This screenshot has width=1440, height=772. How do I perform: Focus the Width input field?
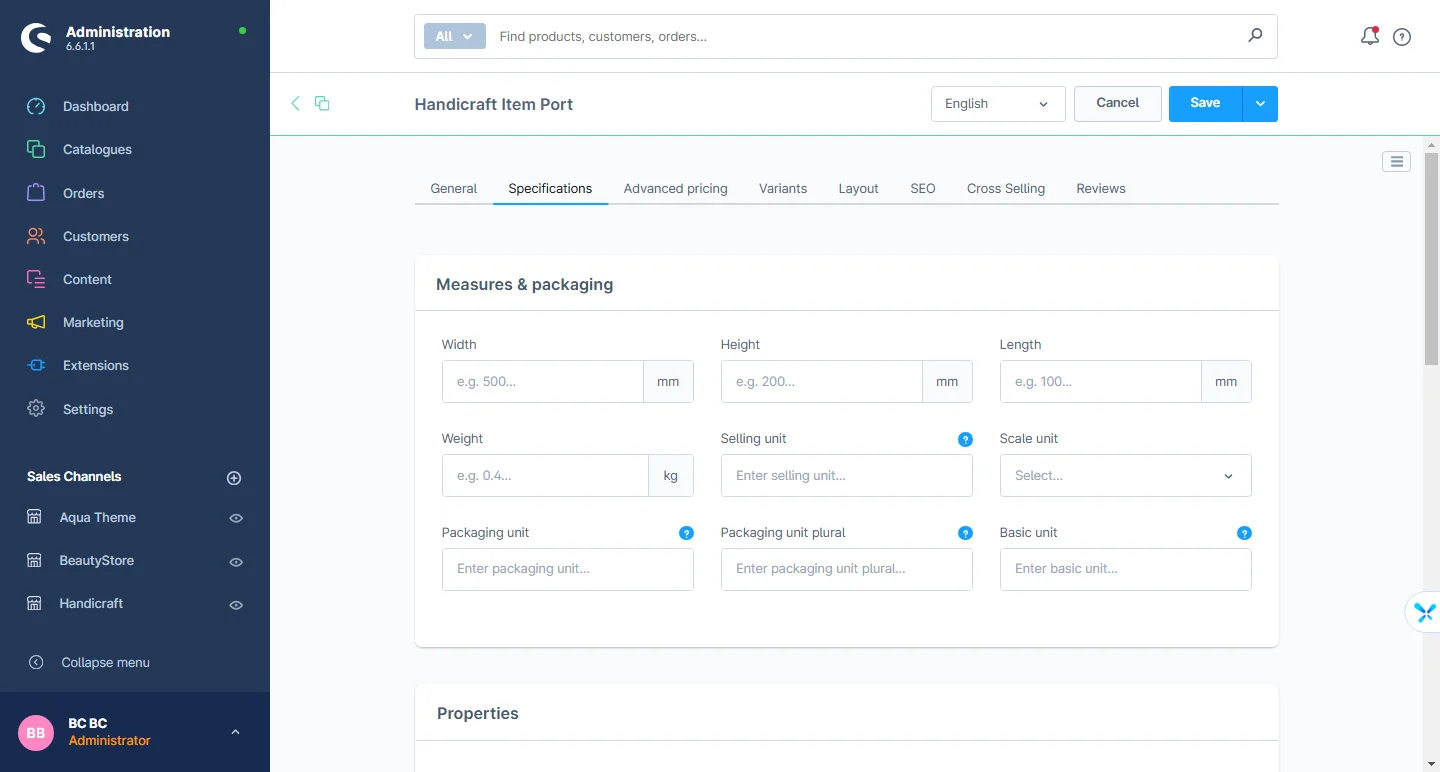(x=543, y=382)
